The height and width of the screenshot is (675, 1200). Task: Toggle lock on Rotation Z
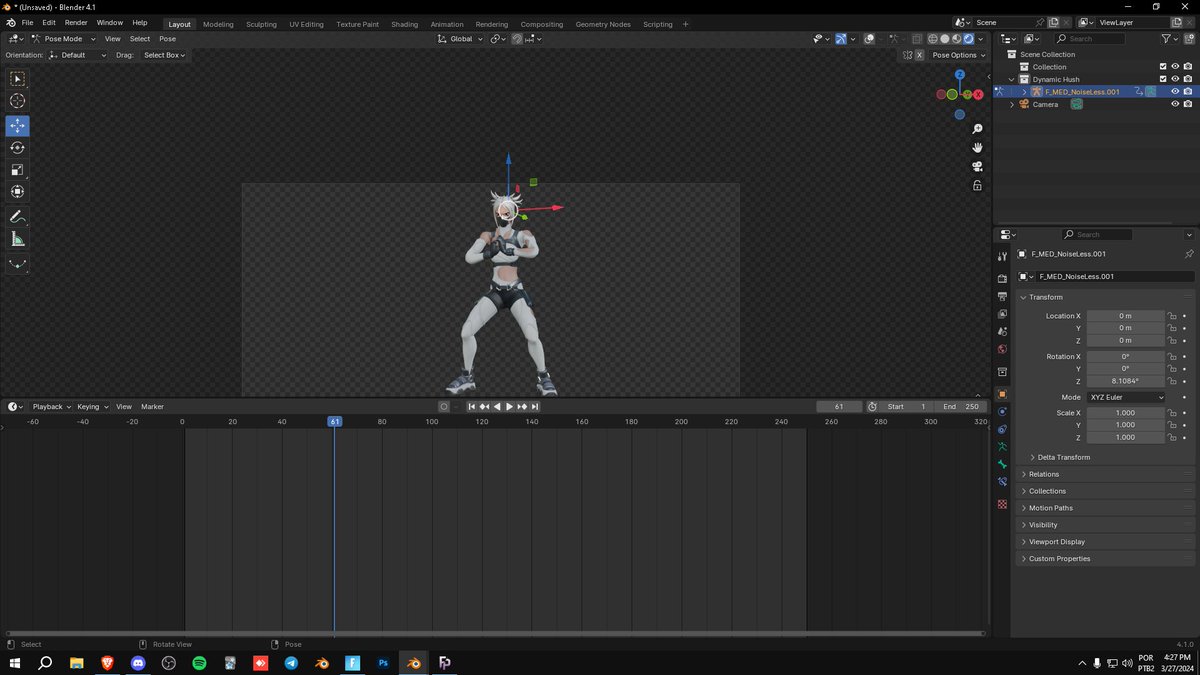click(1171, 381)
